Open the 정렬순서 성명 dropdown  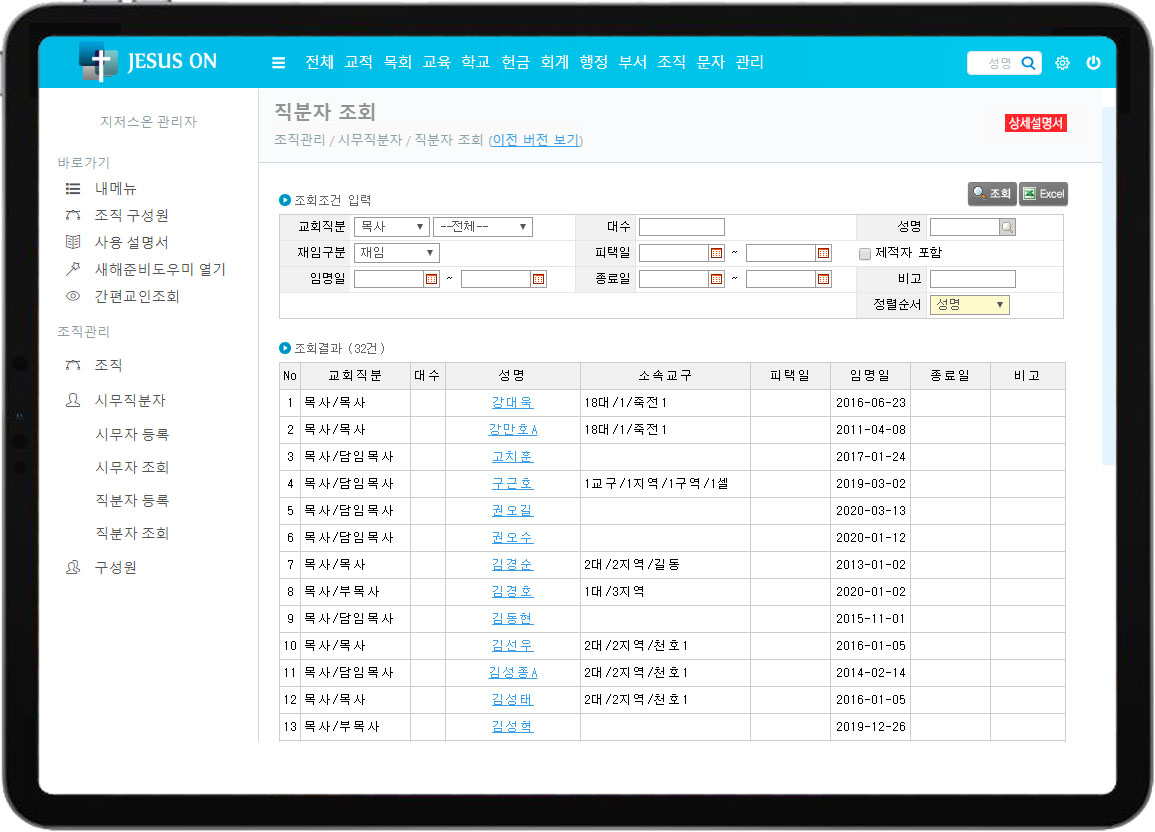[x=969, y=306]
